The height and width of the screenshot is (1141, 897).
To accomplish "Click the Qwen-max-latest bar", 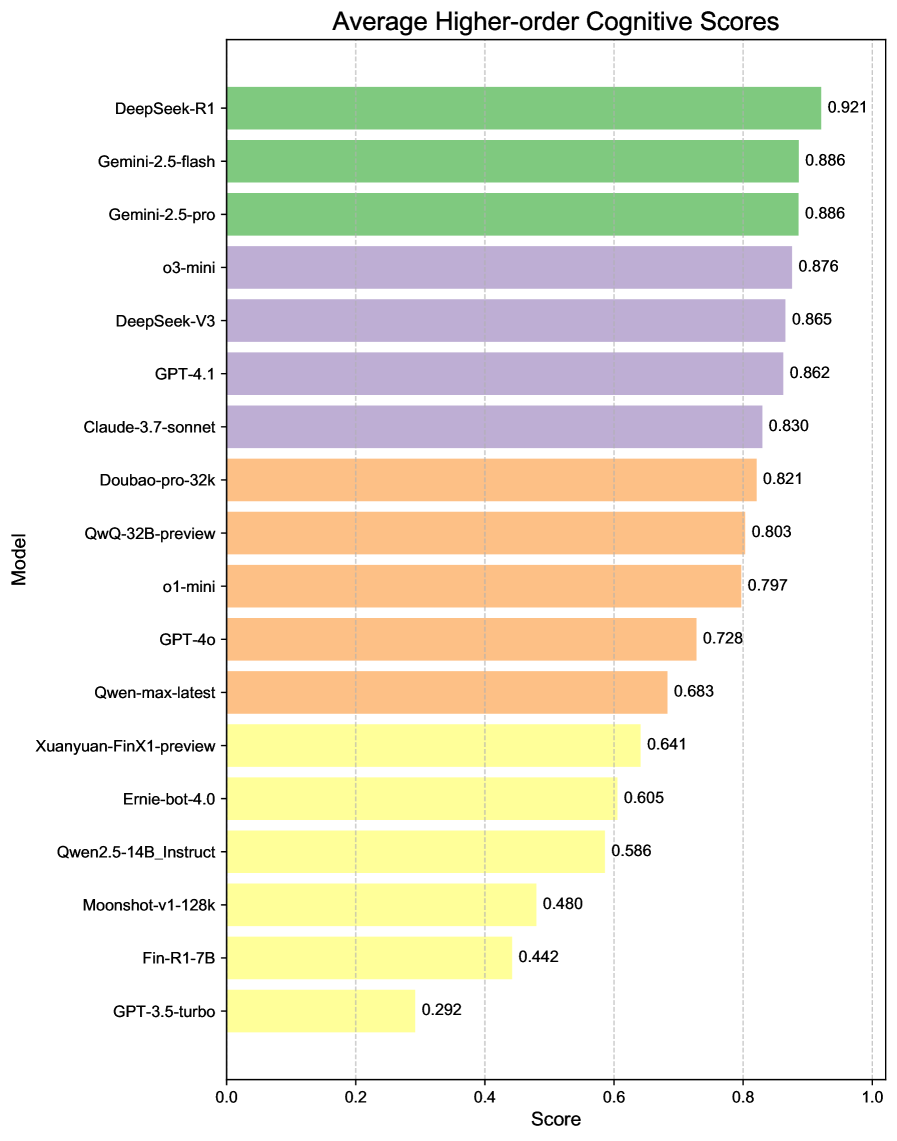I will 447,692.
